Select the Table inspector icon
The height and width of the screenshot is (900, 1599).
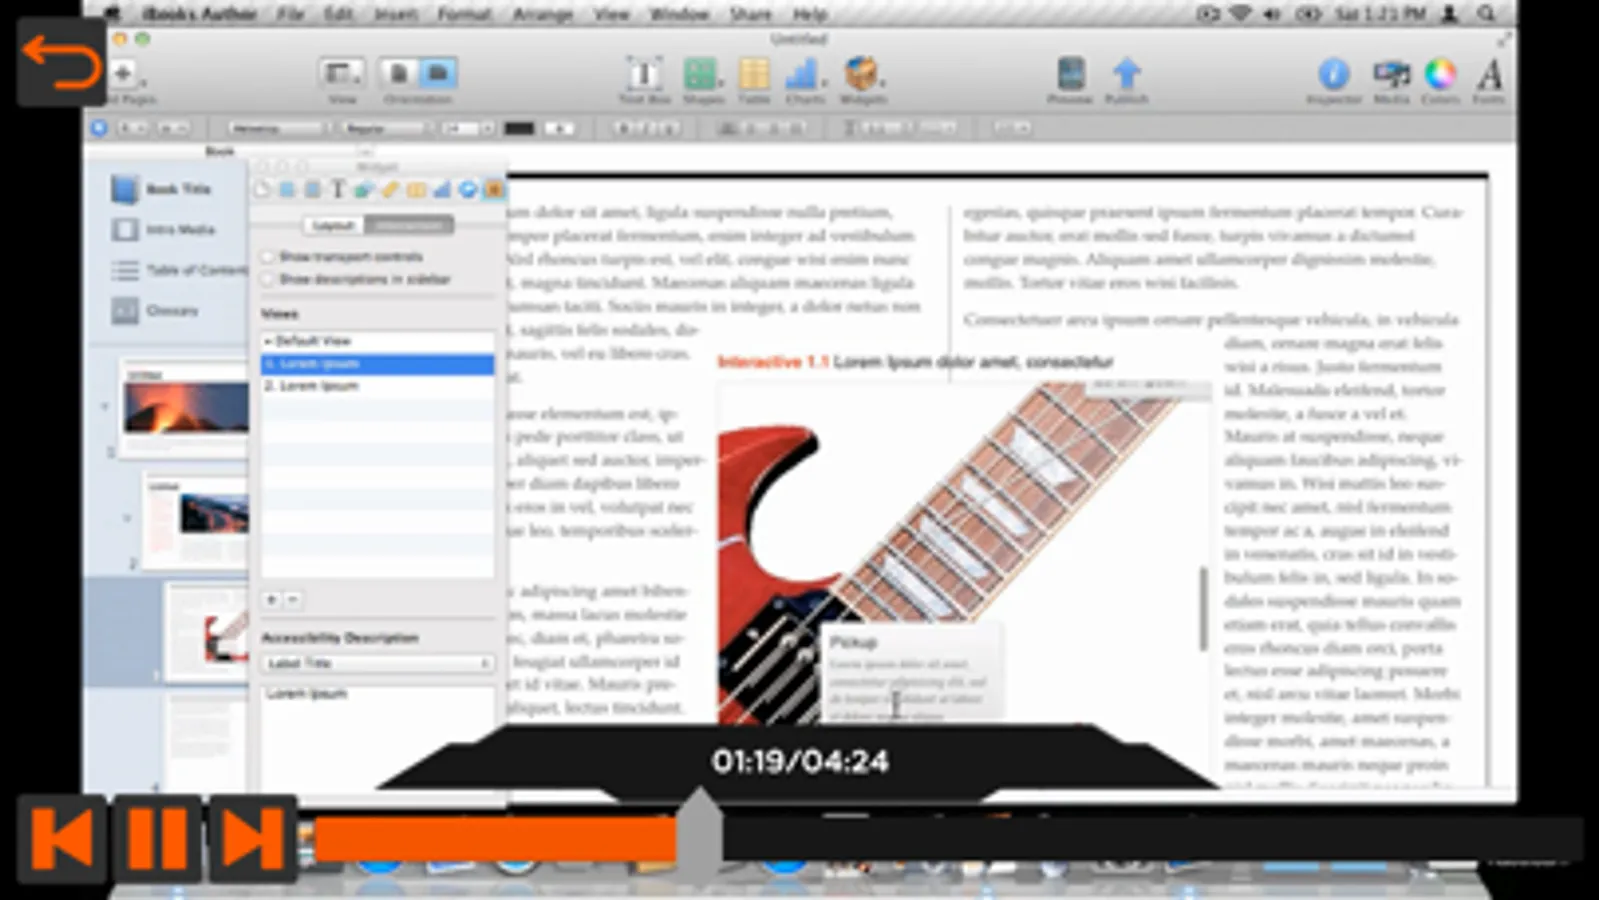(x=416, y=189)
